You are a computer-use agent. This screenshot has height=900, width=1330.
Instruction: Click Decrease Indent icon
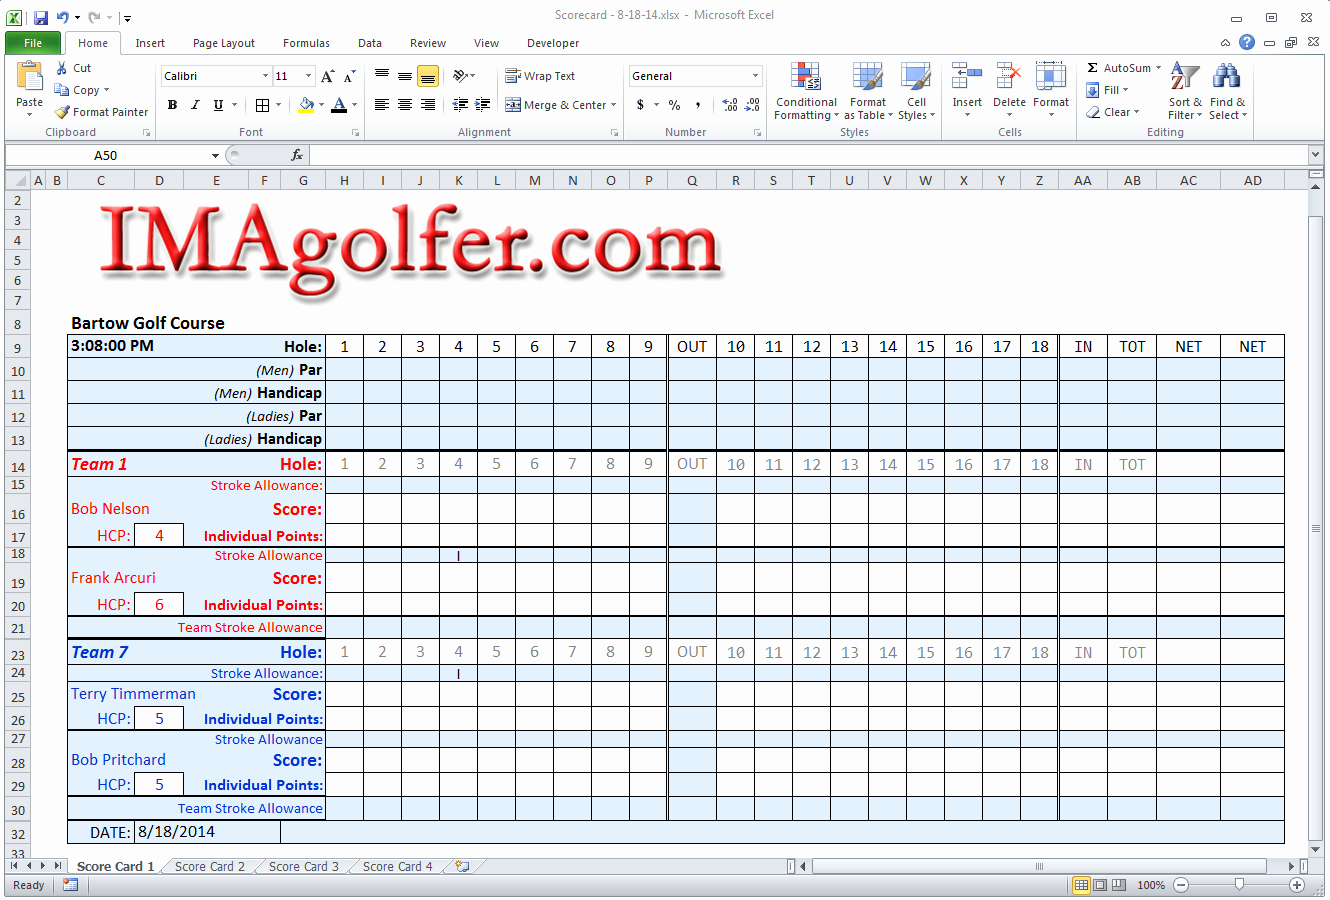pyautogui.click(x=460, y=104)
